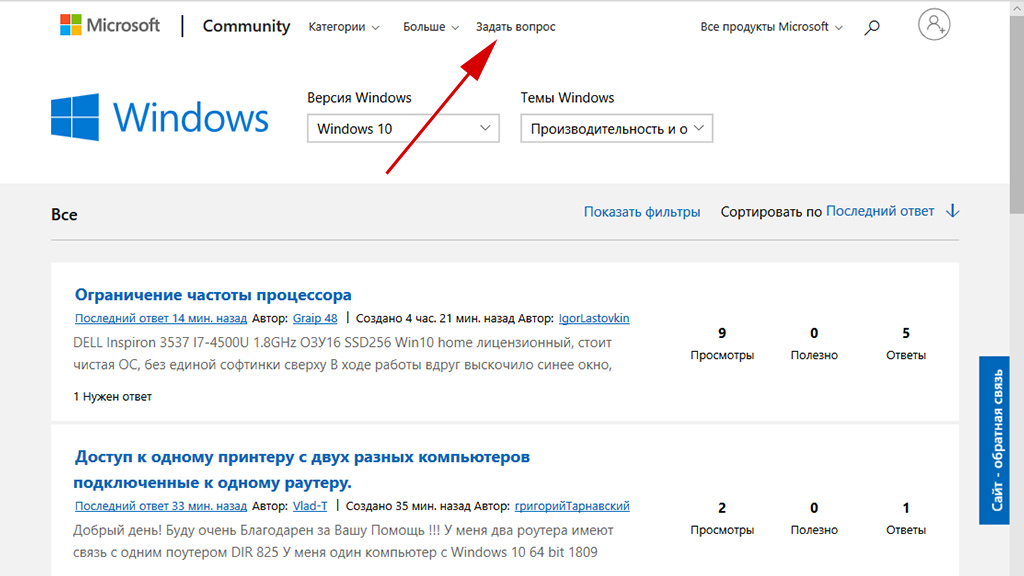The image size is (1024, 576).
Task: Click Создано 35 мин. назад text
Action: click(408, 505)
